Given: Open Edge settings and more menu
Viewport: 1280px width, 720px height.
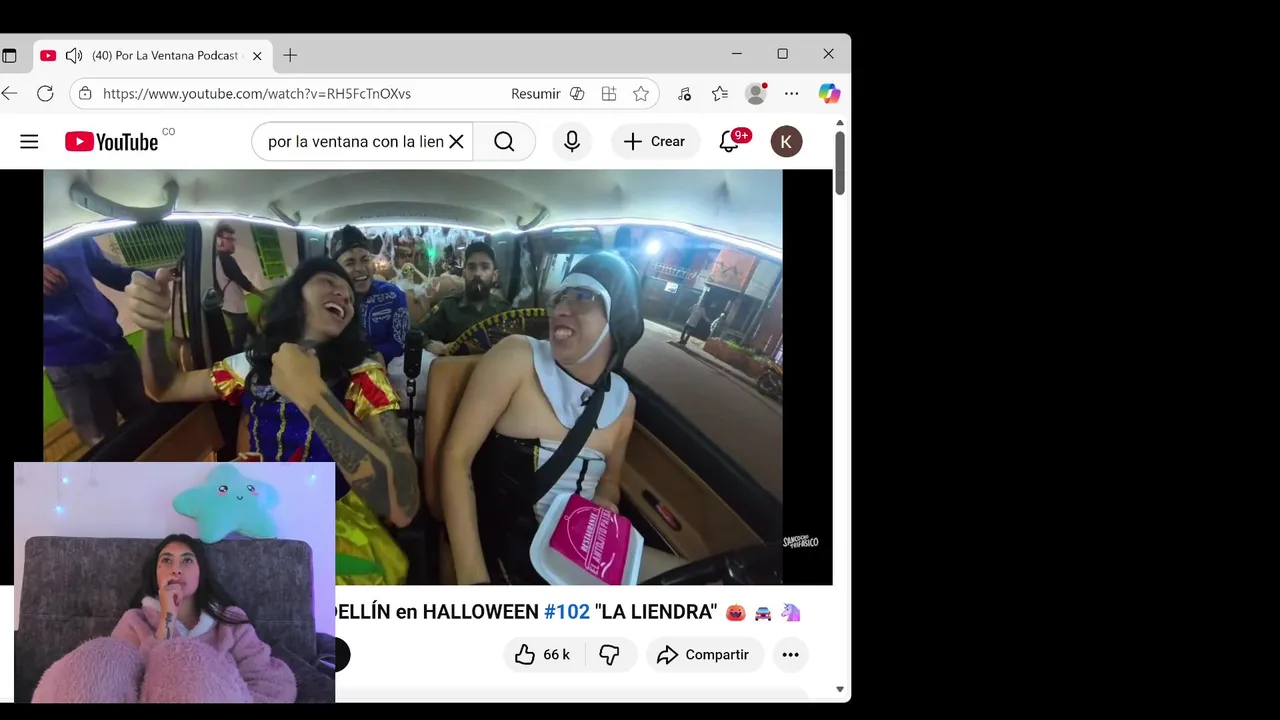Looking at the screenshot, I should click(792, 94).
